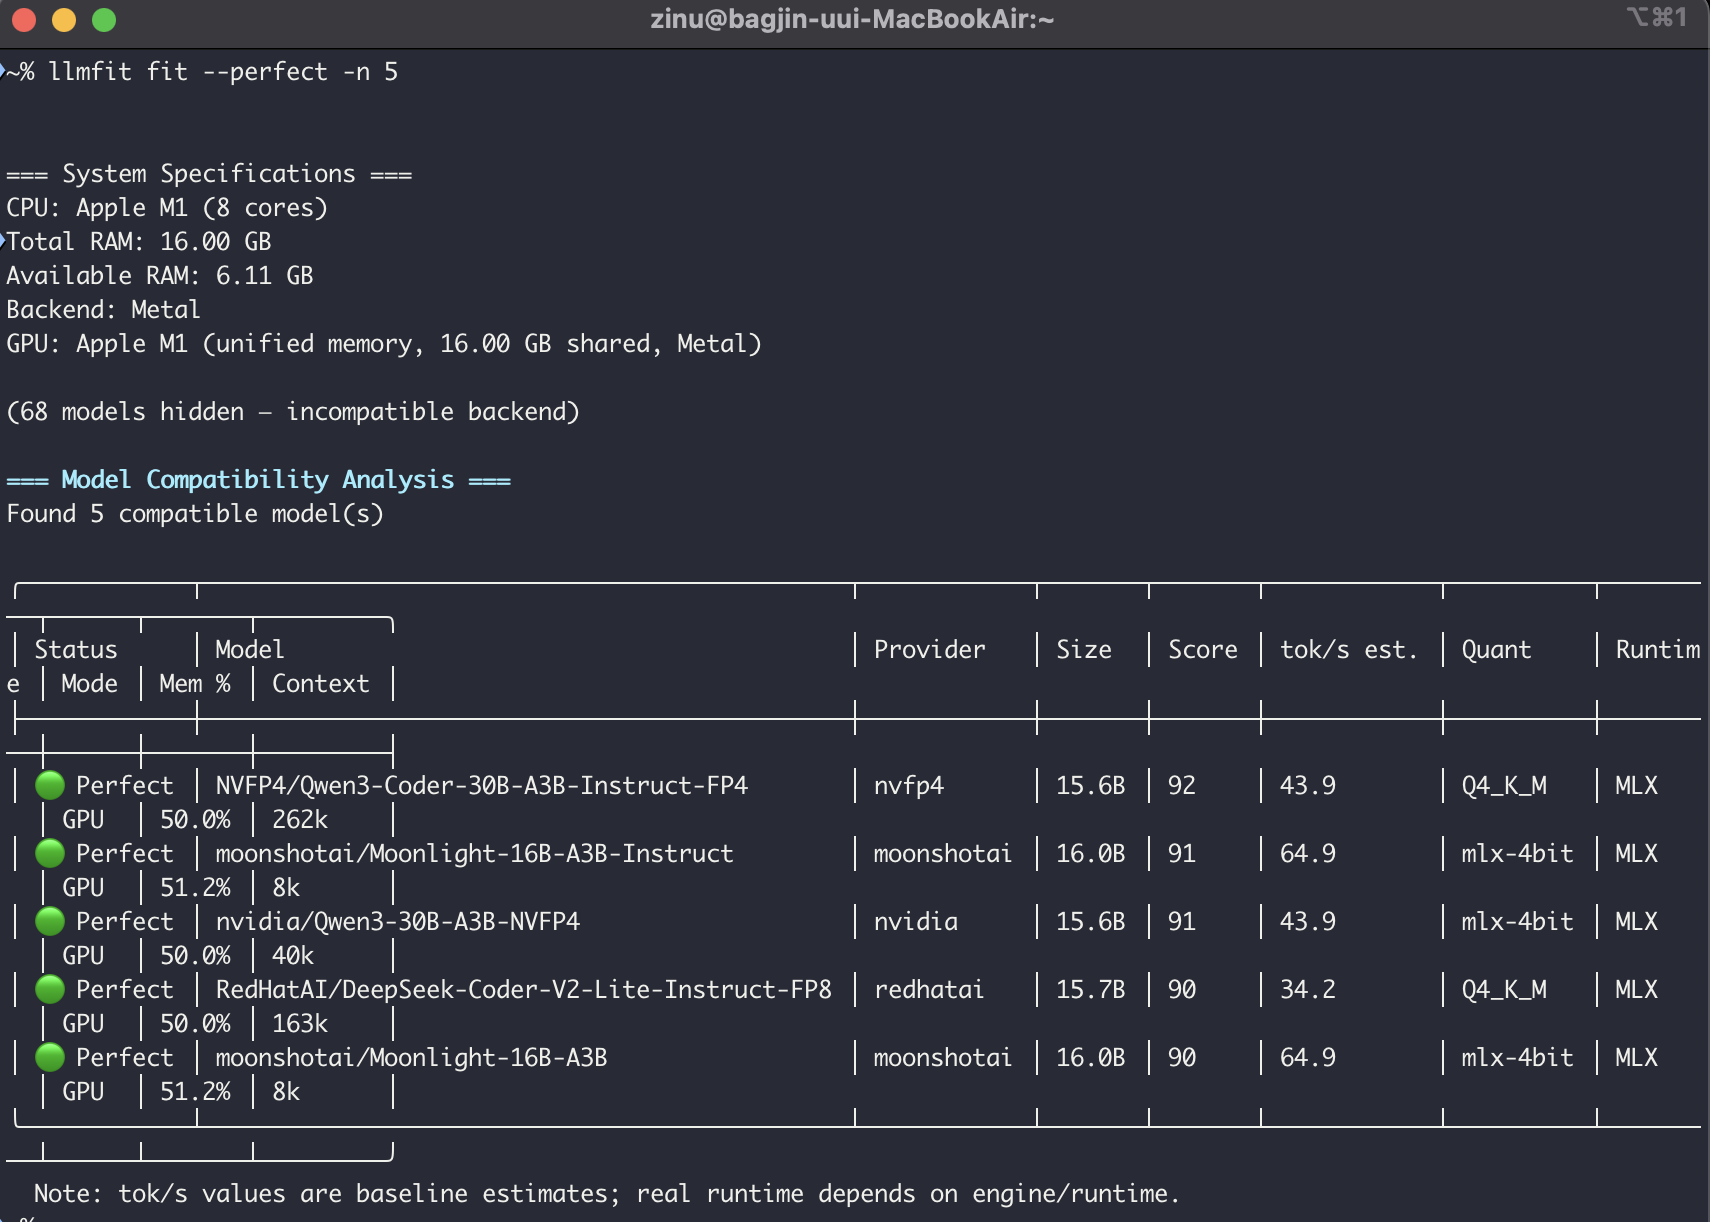The width and height of the screenshot is (1710, 1222).
Task: Click the green zoom window button
Action: 104,19
